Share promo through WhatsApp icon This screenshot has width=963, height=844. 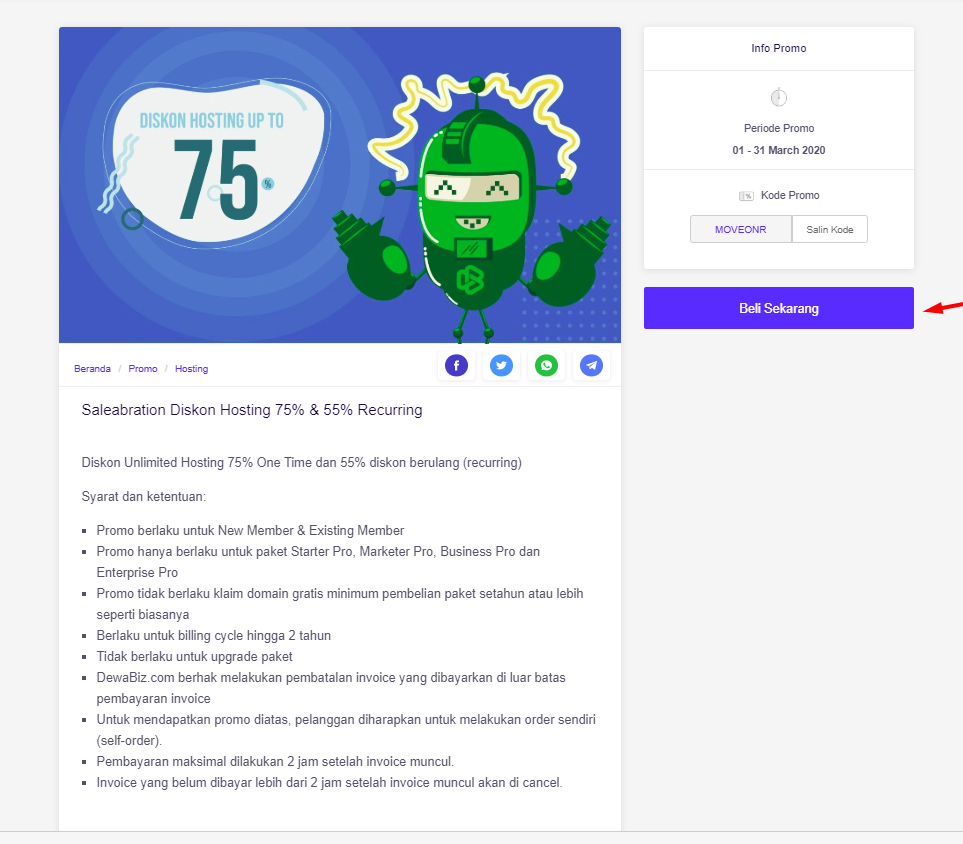coord(546,366)
